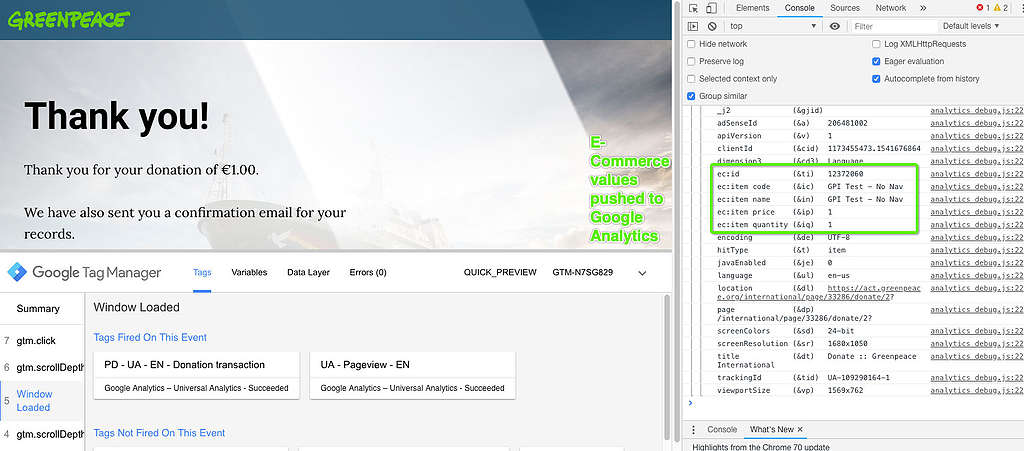1024x451 pixels.
Task: Click the encoding value UTF-8
Action: tap(839, 238)
